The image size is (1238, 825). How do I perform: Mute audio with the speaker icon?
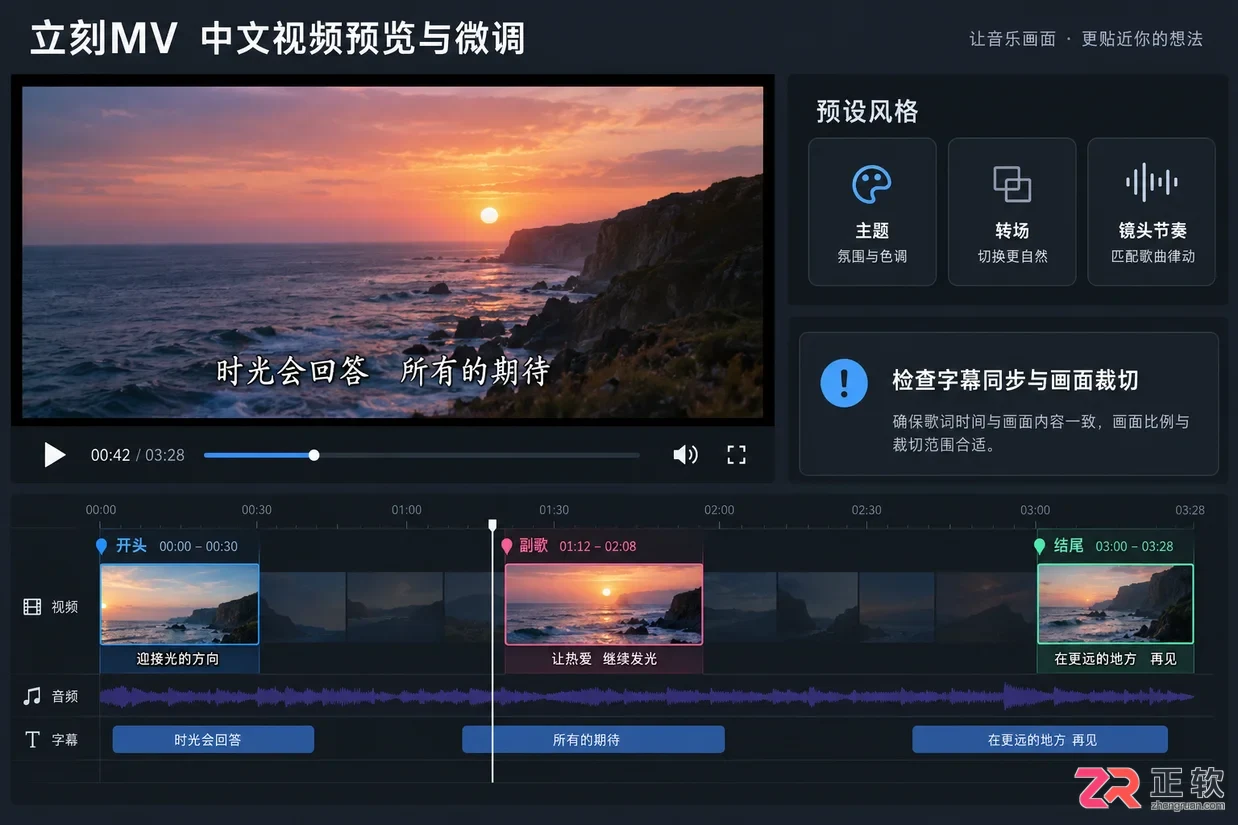pos(685,455)
